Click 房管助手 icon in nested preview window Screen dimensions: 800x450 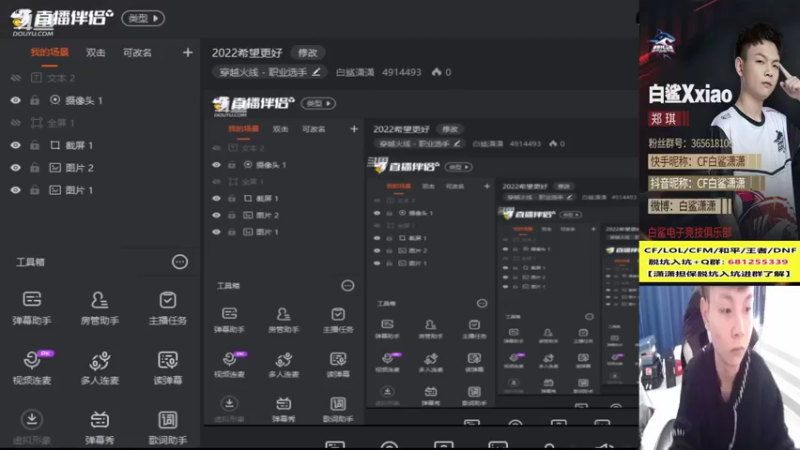tap(284, 313)
